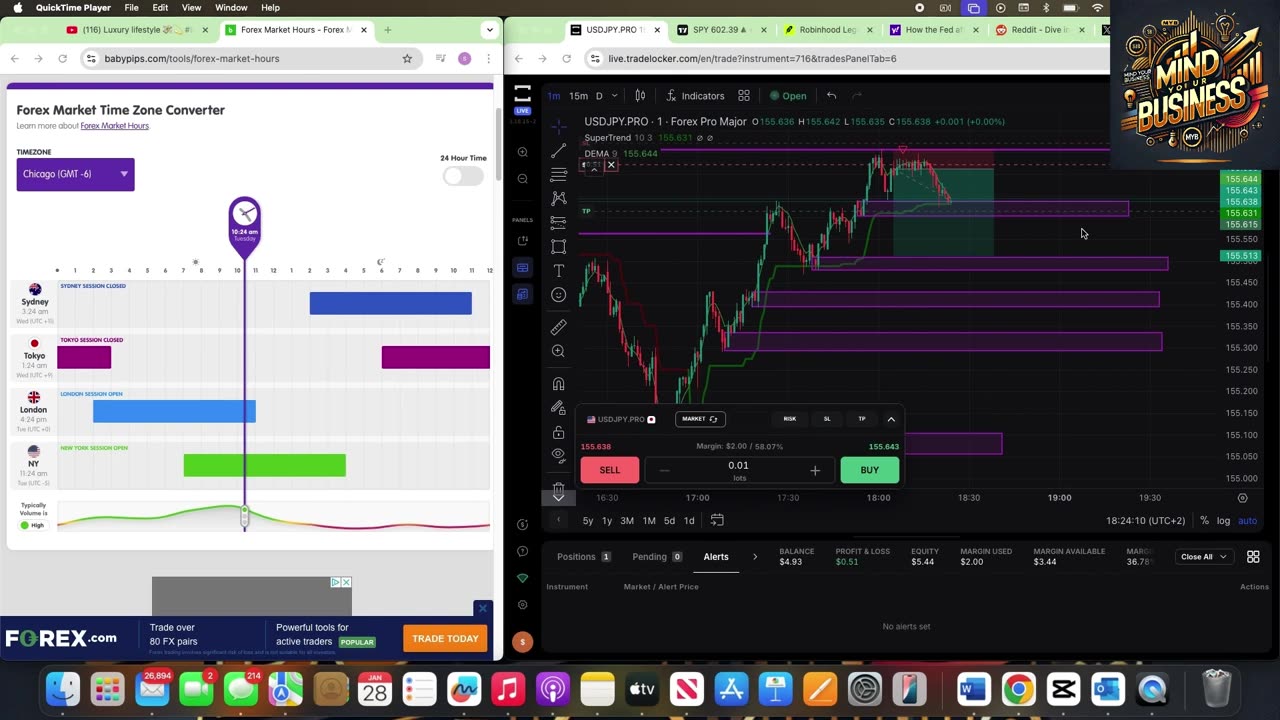The width and height of the screenshot is (1280, 720).
Task: Expand the timeframe dropdown chevron
Action: [x=614, y=96]
